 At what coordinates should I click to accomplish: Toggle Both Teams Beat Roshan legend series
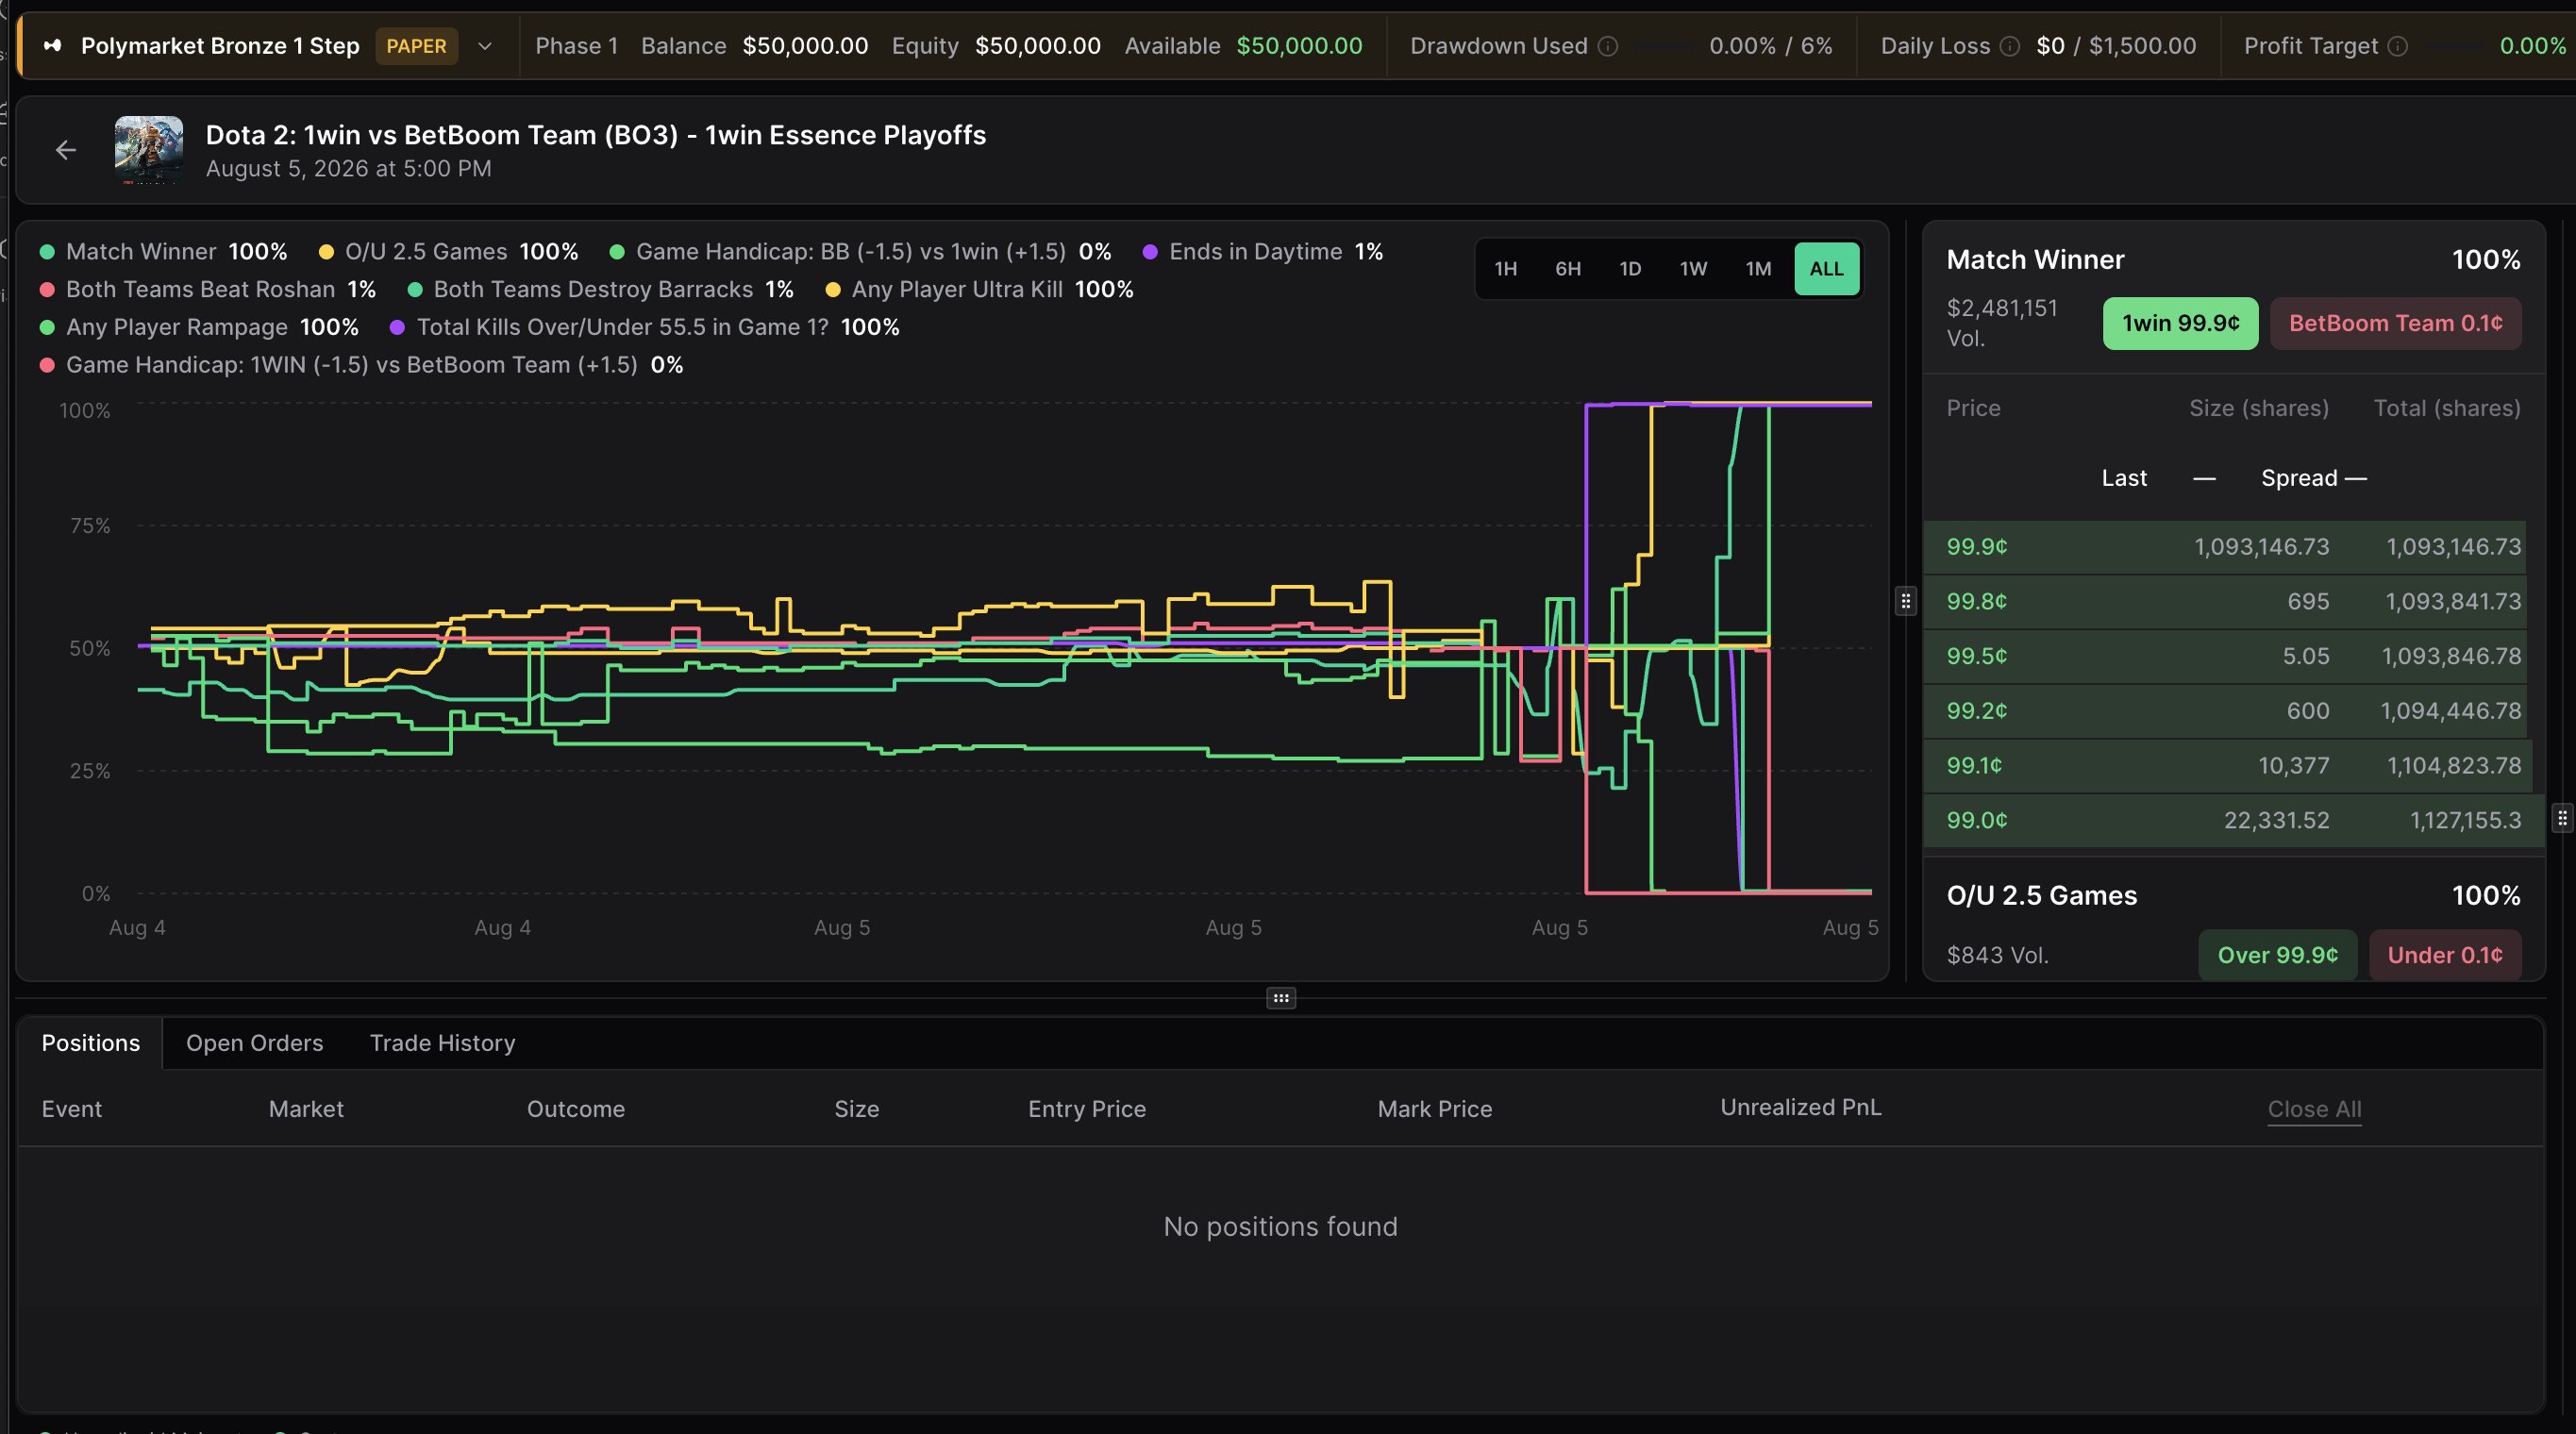click(208, 290)
